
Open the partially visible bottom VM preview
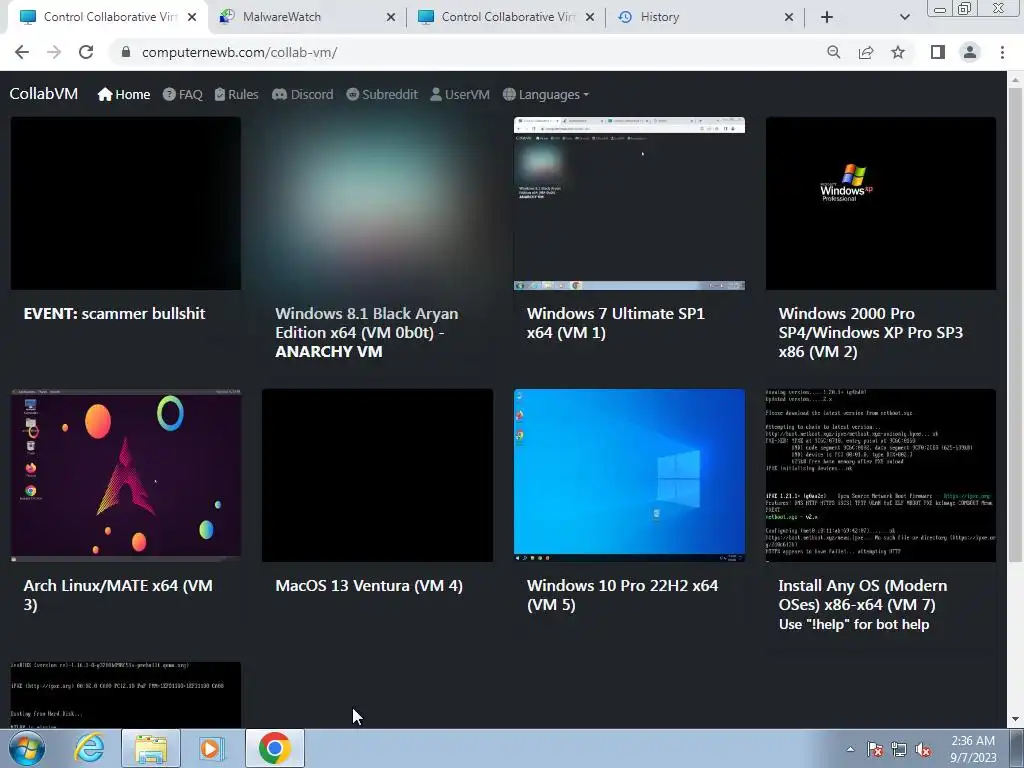[x=125, y=695]
